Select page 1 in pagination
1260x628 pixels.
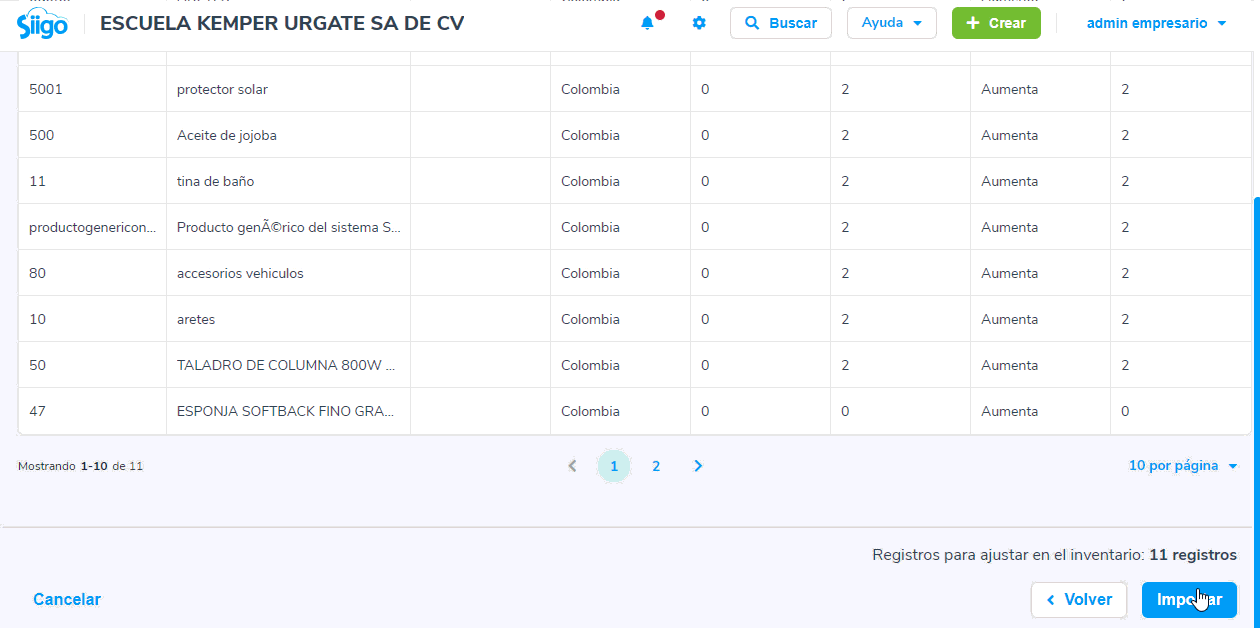[x=614, y=466]
